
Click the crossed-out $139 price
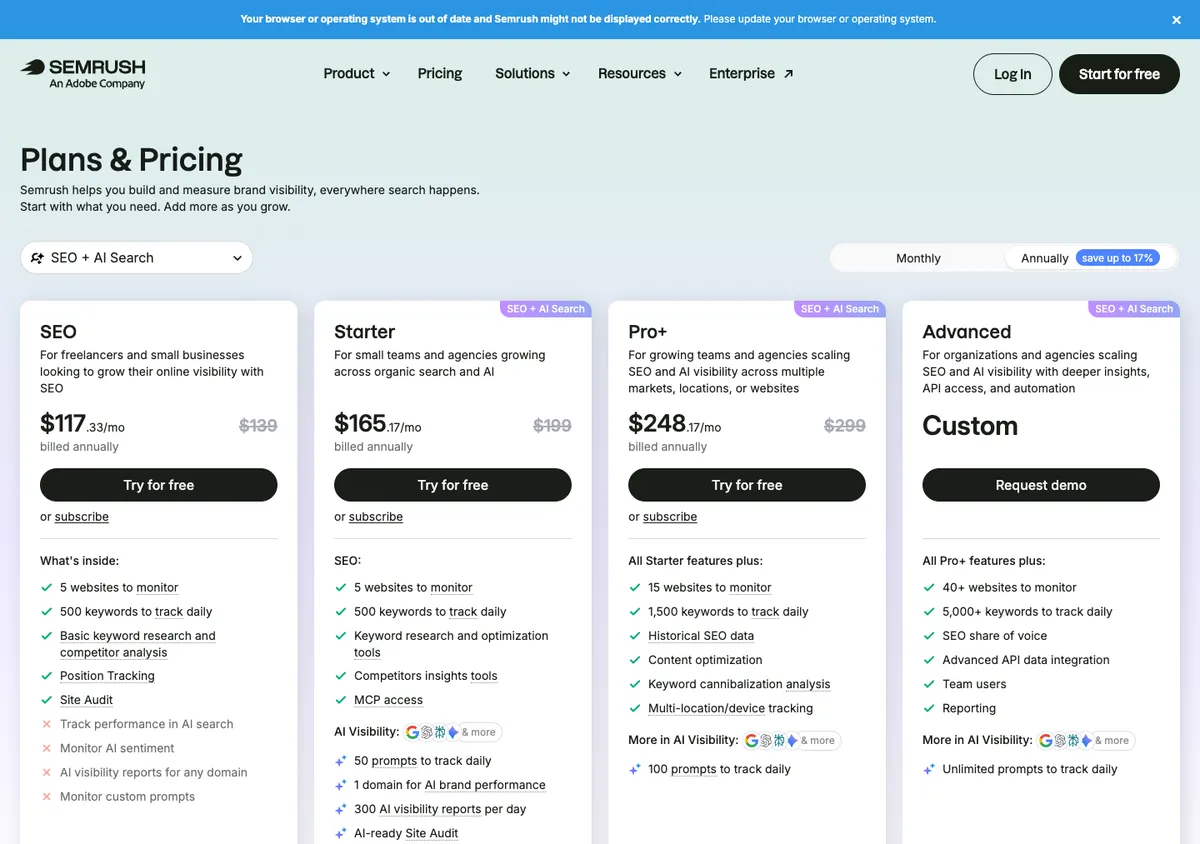coord(258,426)
